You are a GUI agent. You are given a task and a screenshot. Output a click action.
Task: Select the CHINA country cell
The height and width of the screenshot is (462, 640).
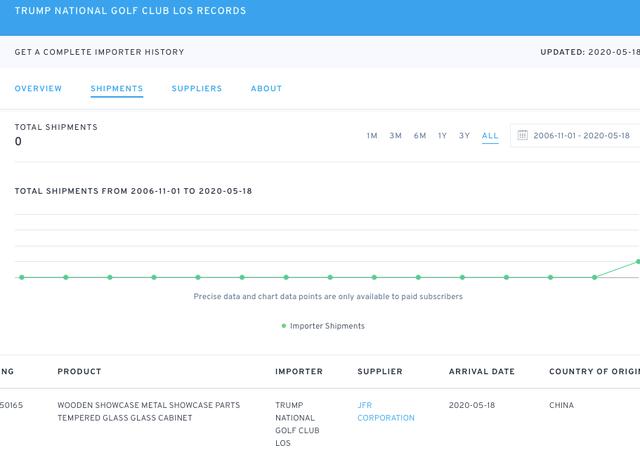click(561, 405)
